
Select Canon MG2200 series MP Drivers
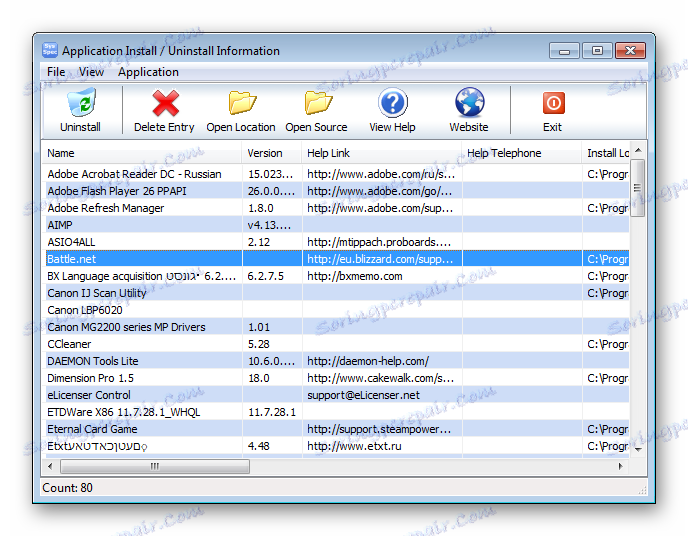pyautogui.click(x=336, y=327)
